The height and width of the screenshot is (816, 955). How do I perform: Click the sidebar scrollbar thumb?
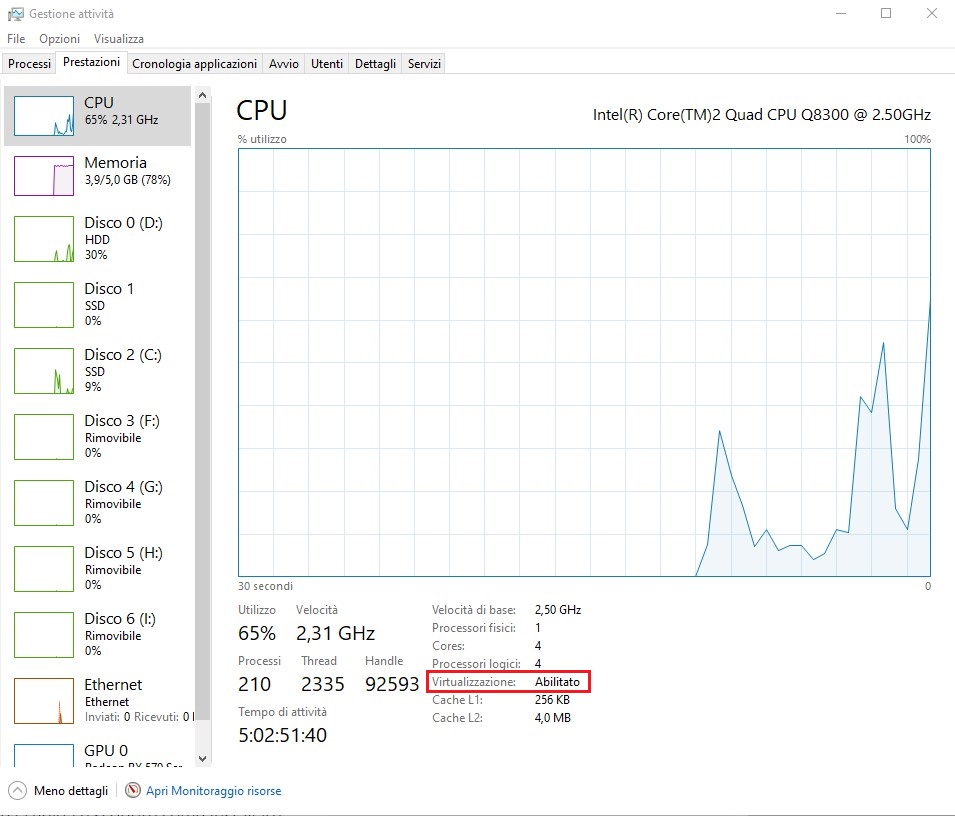point(203,412)
